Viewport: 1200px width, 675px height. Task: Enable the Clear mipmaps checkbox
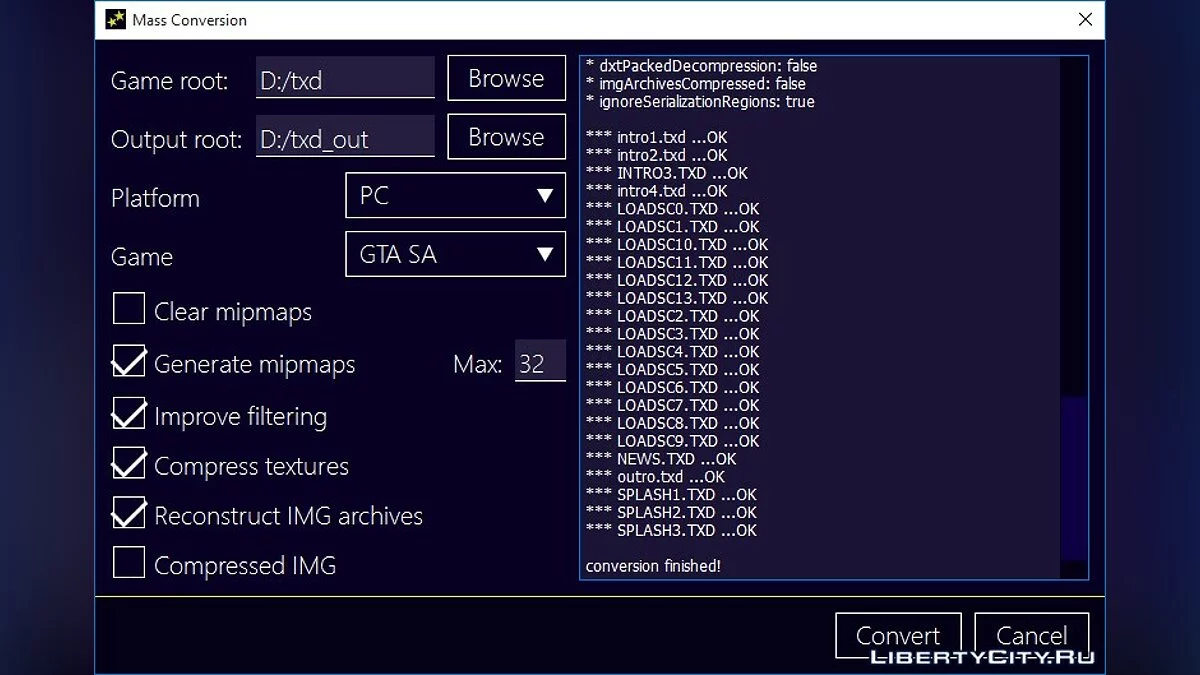coord(129,310)
